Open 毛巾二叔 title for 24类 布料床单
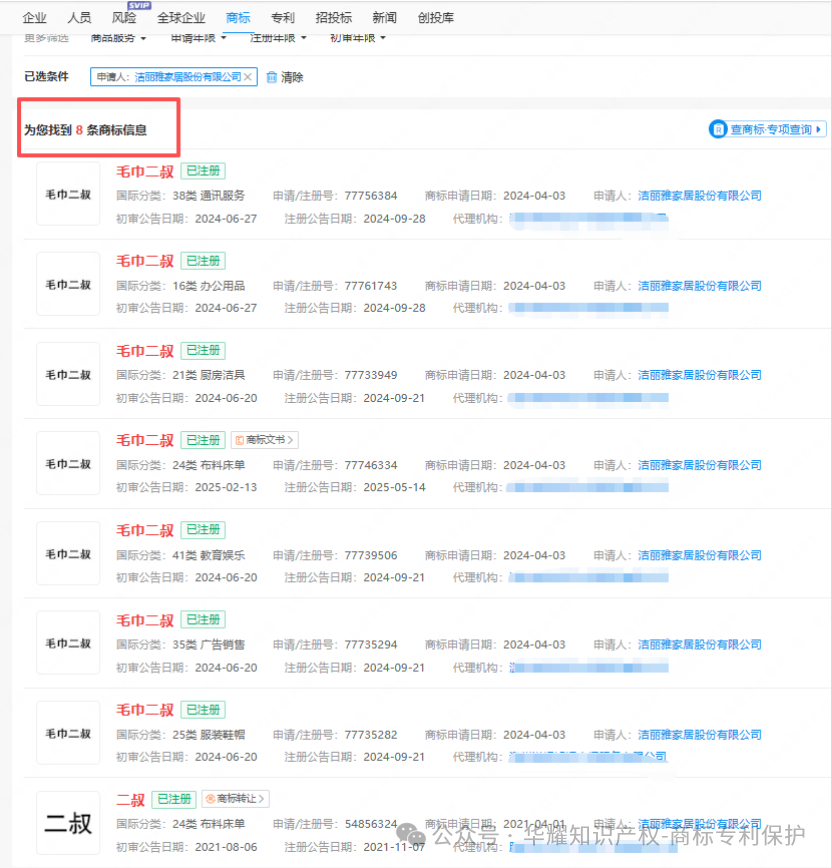Image resolution: width=832 pixels, height=868 pixels. 145,440
